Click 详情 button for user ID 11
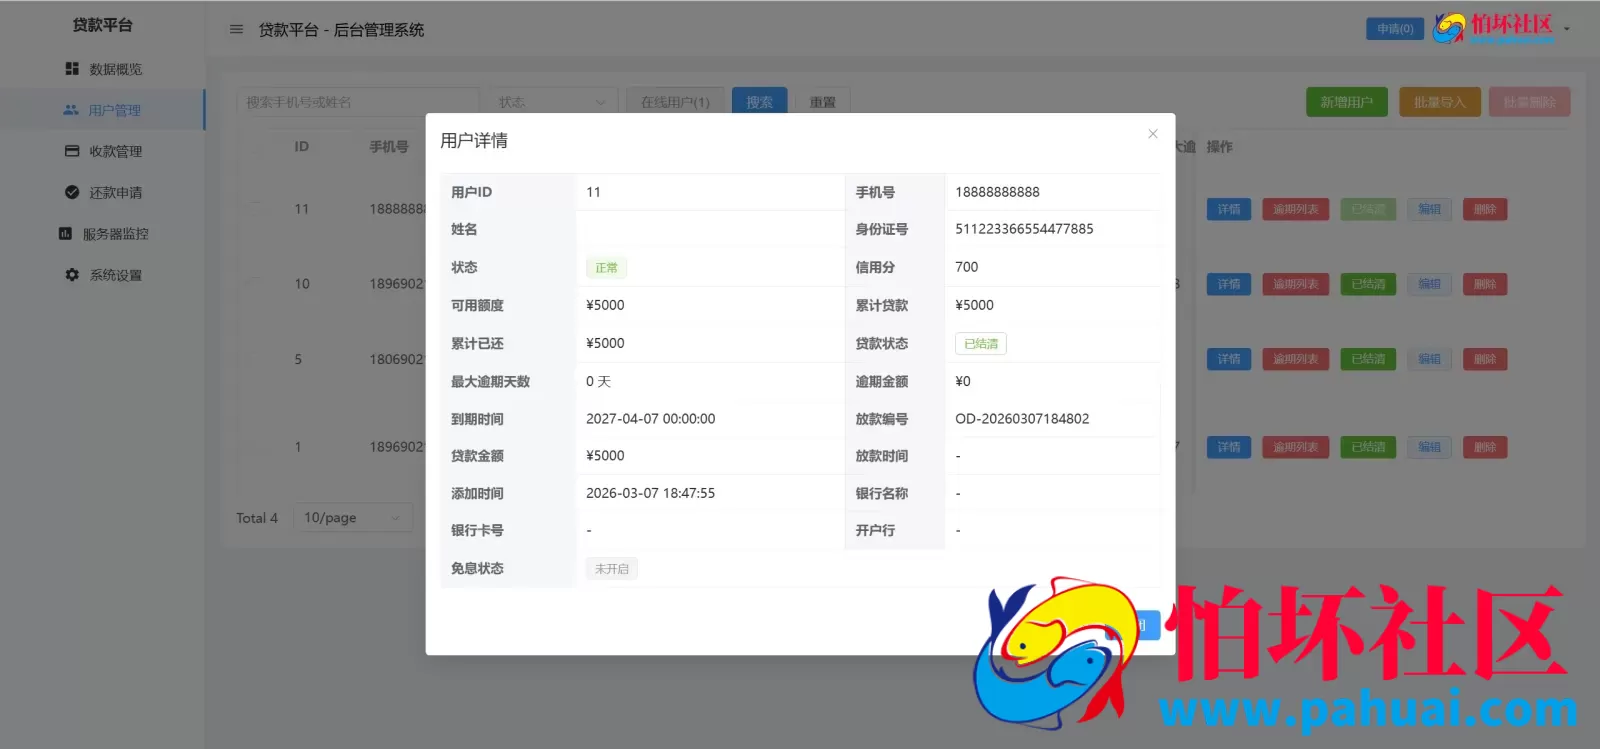The width and height of the screenshot is (1600, 749). [x=1228, y=209]
